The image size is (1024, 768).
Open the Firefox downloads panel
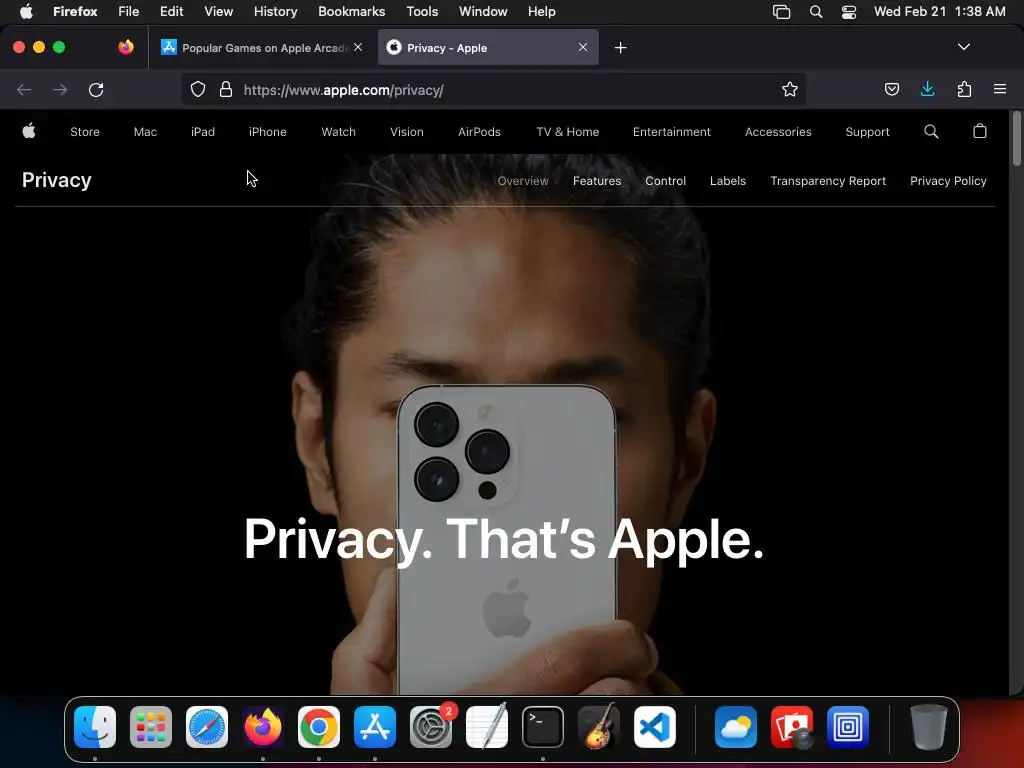click(x=927, y=89)
